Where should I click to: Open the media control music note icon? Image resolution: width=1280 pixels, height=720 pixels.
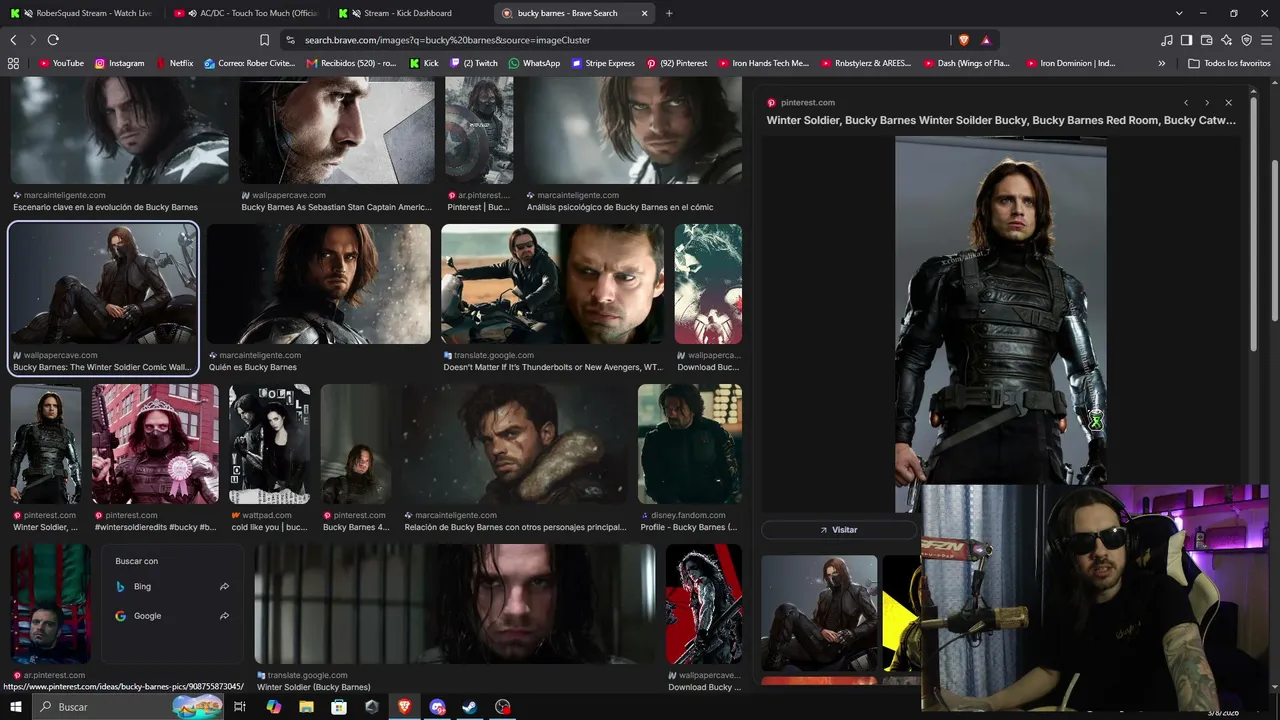1167,40
